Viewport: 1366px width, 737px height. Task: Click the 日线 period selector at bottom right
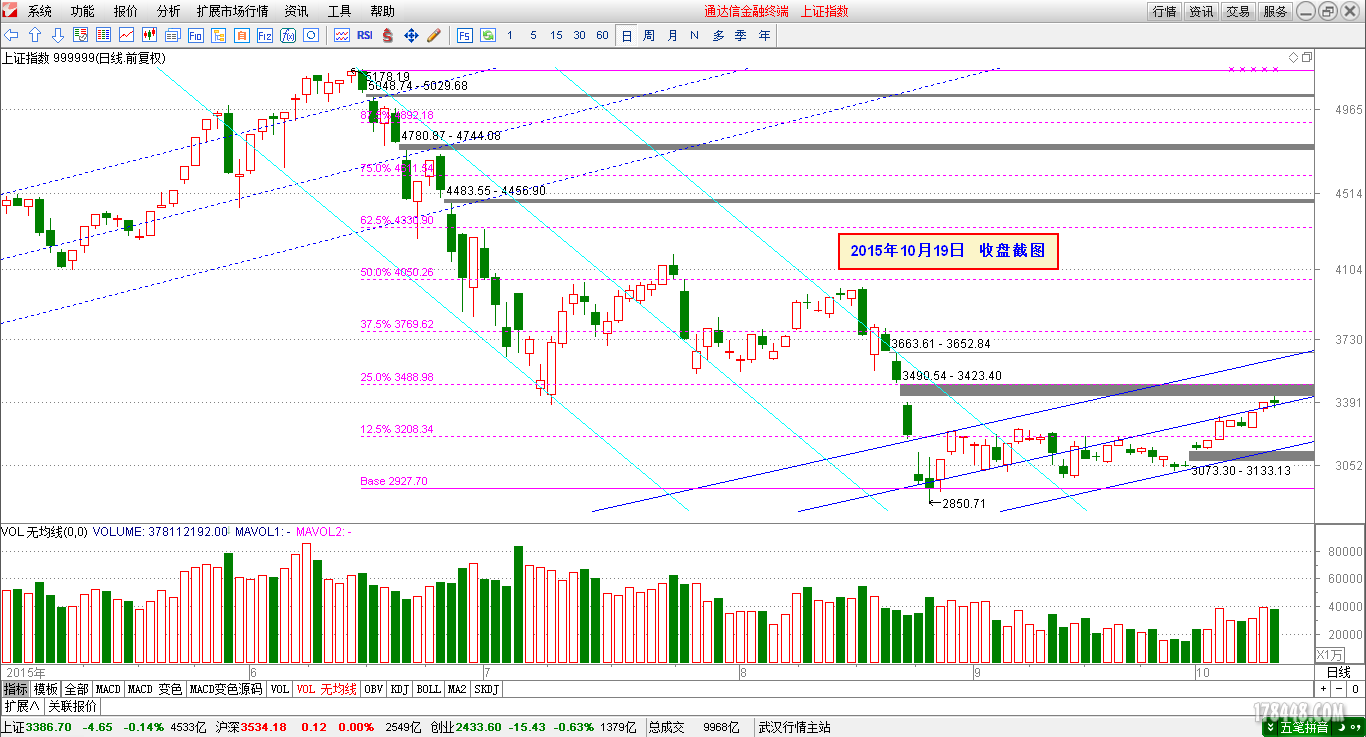1339,672
